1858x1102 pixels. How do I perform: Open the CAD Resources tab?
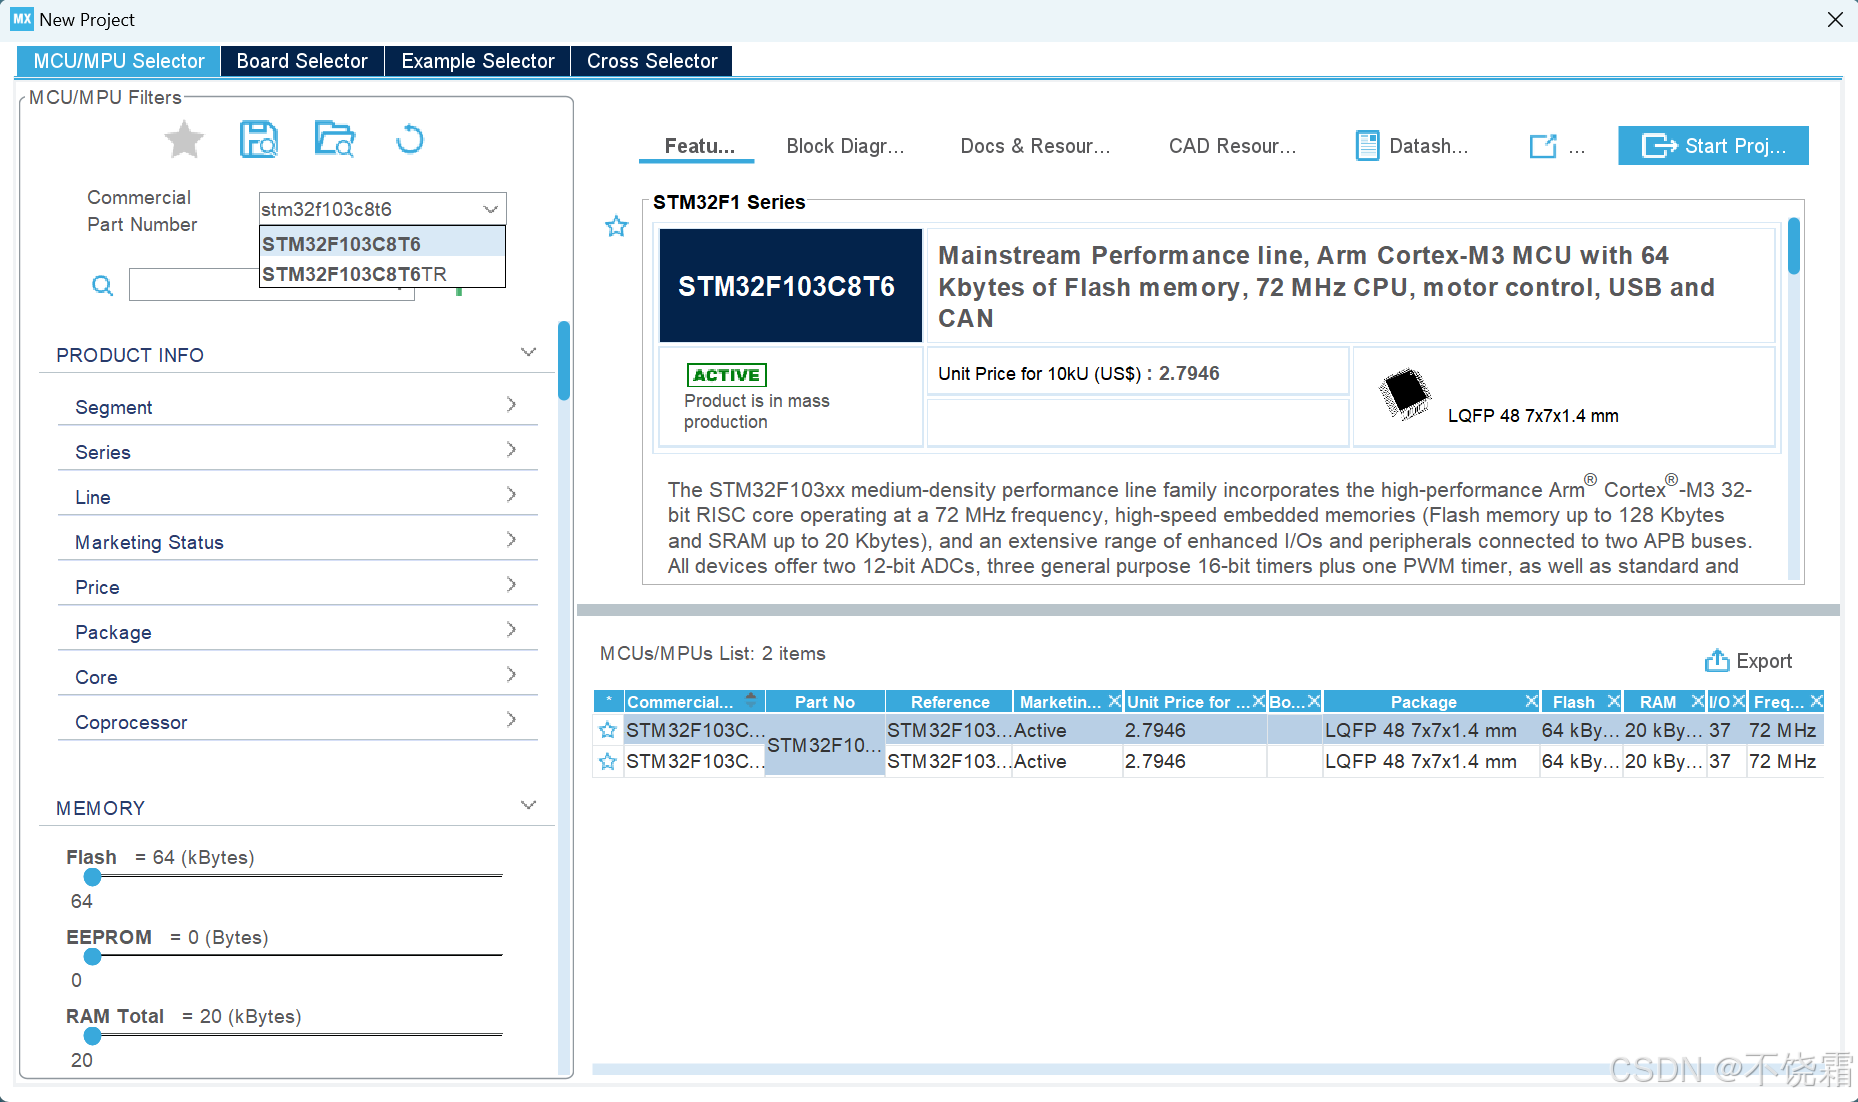coord(1232,146)
